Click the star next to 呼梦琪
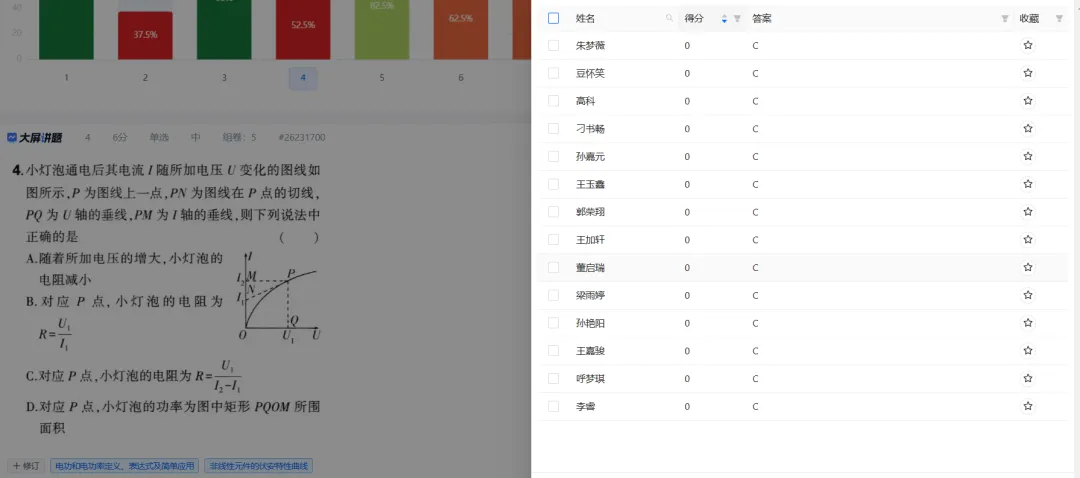 [1028, 379]
